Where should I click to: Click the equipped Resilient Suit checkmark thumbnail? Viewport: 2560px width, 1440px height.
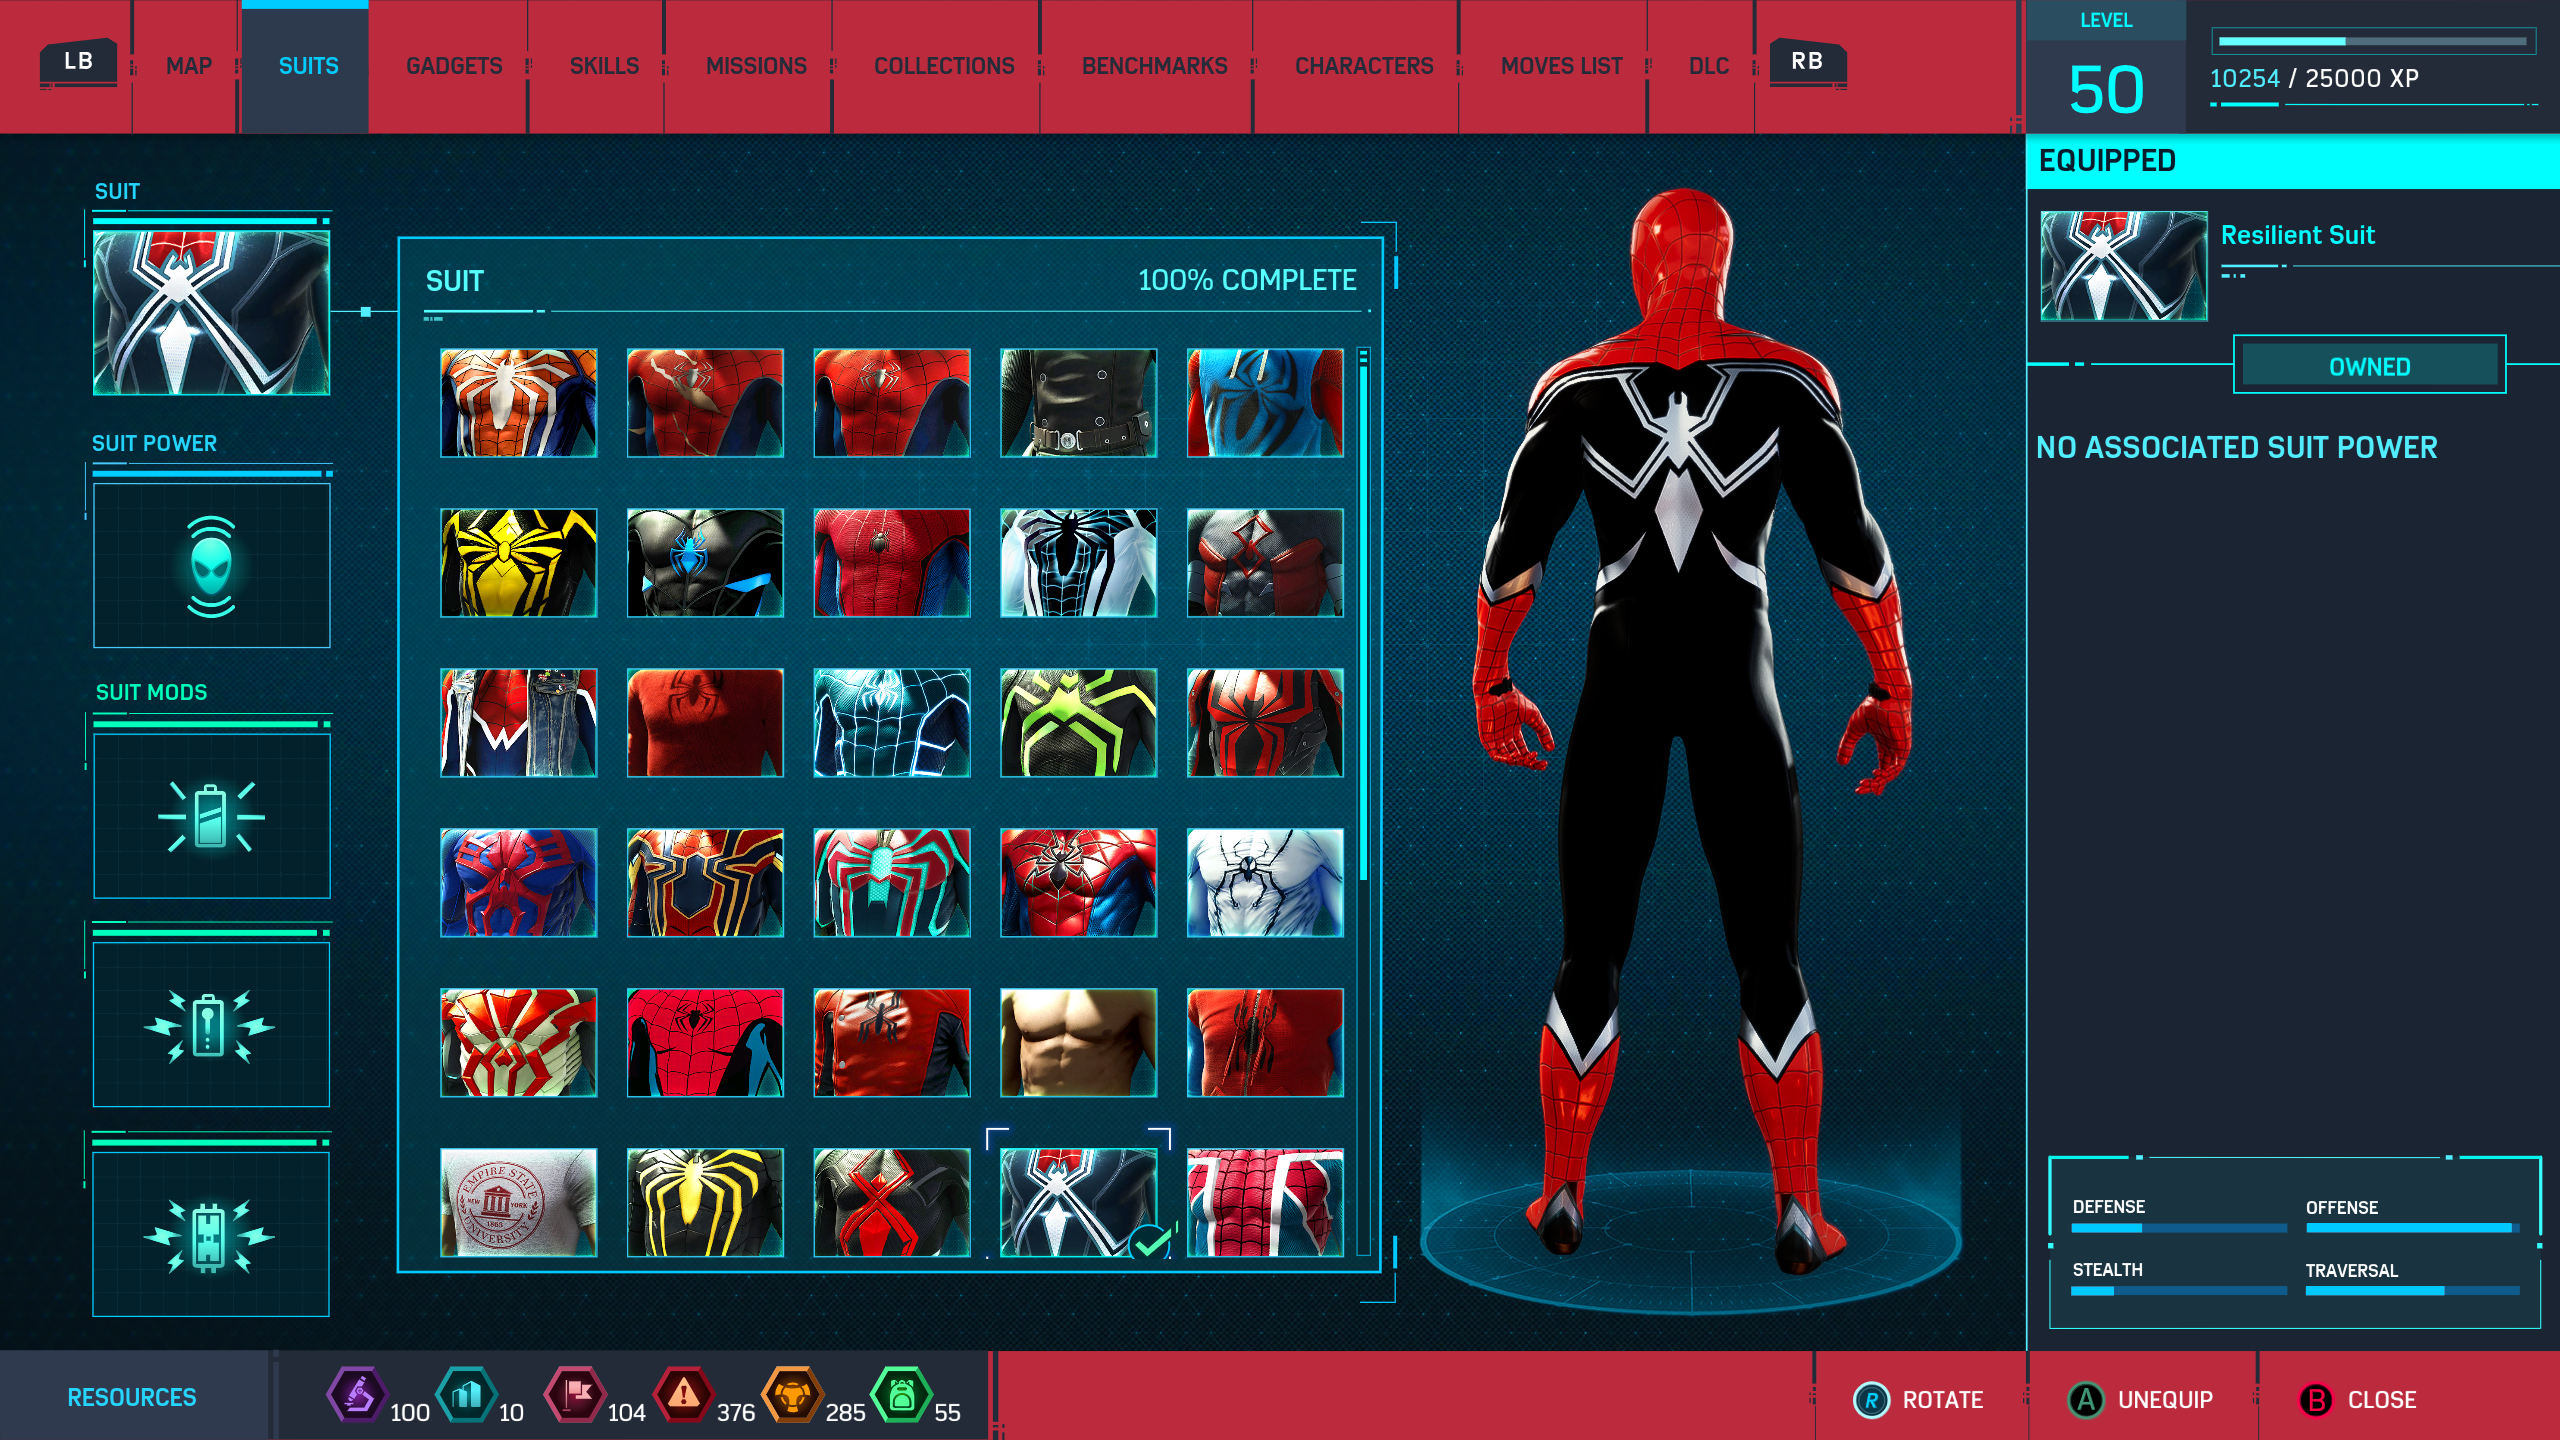pos(1078,1201)
